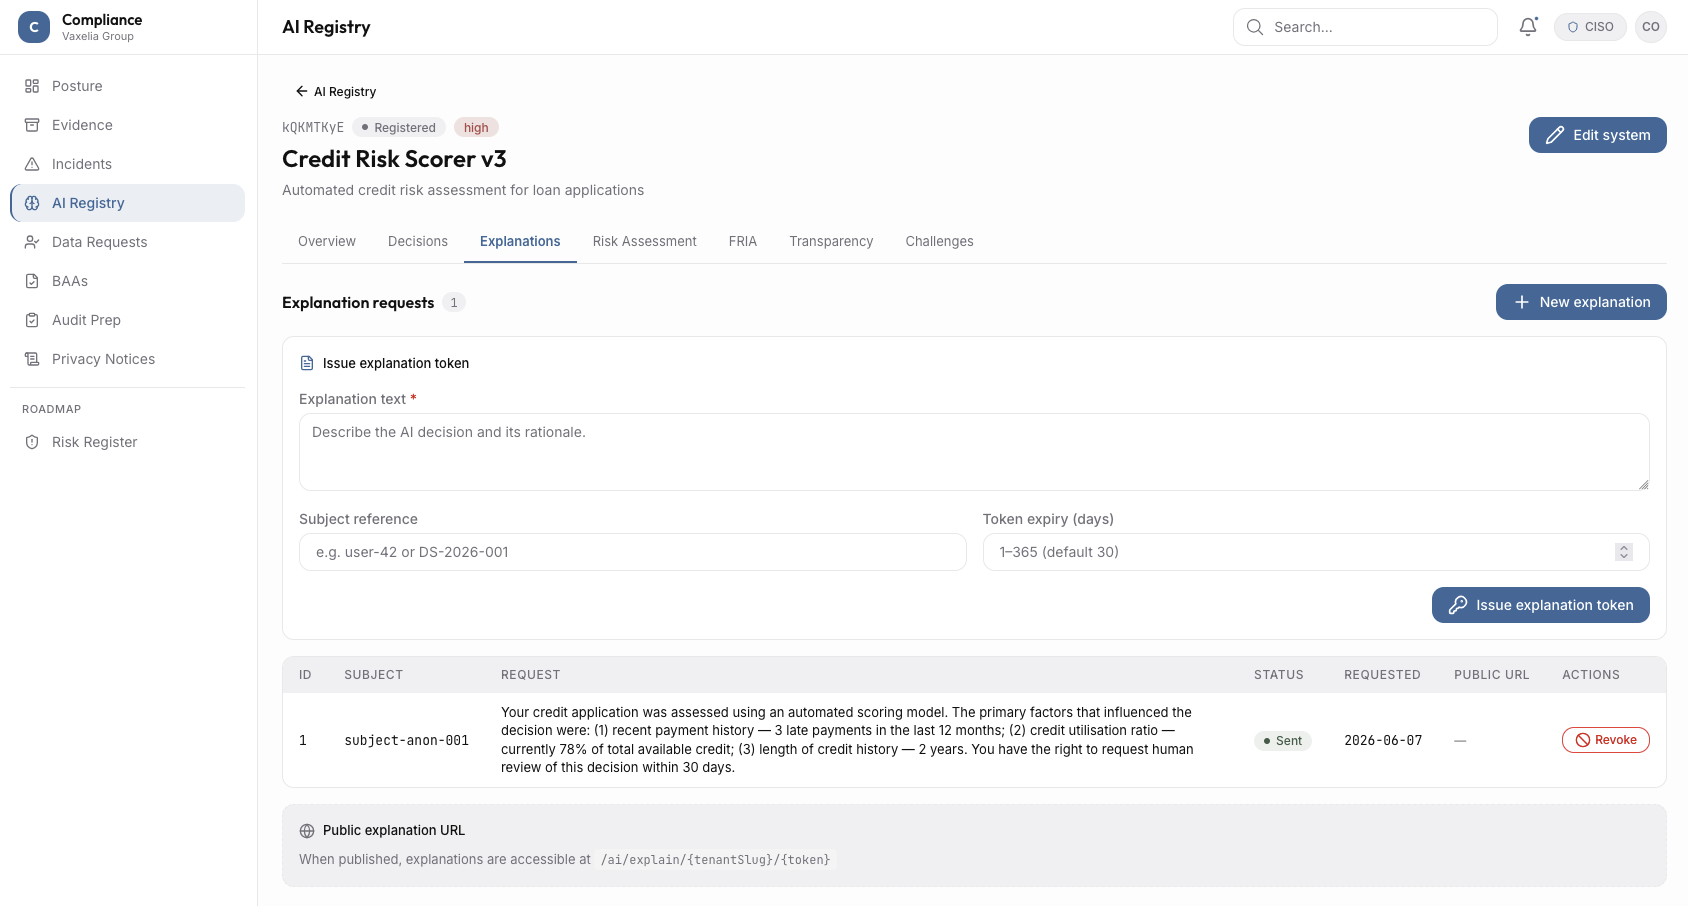
Task: Click the Credit Risk Scorer v3 title
Action: pos(394,159)
